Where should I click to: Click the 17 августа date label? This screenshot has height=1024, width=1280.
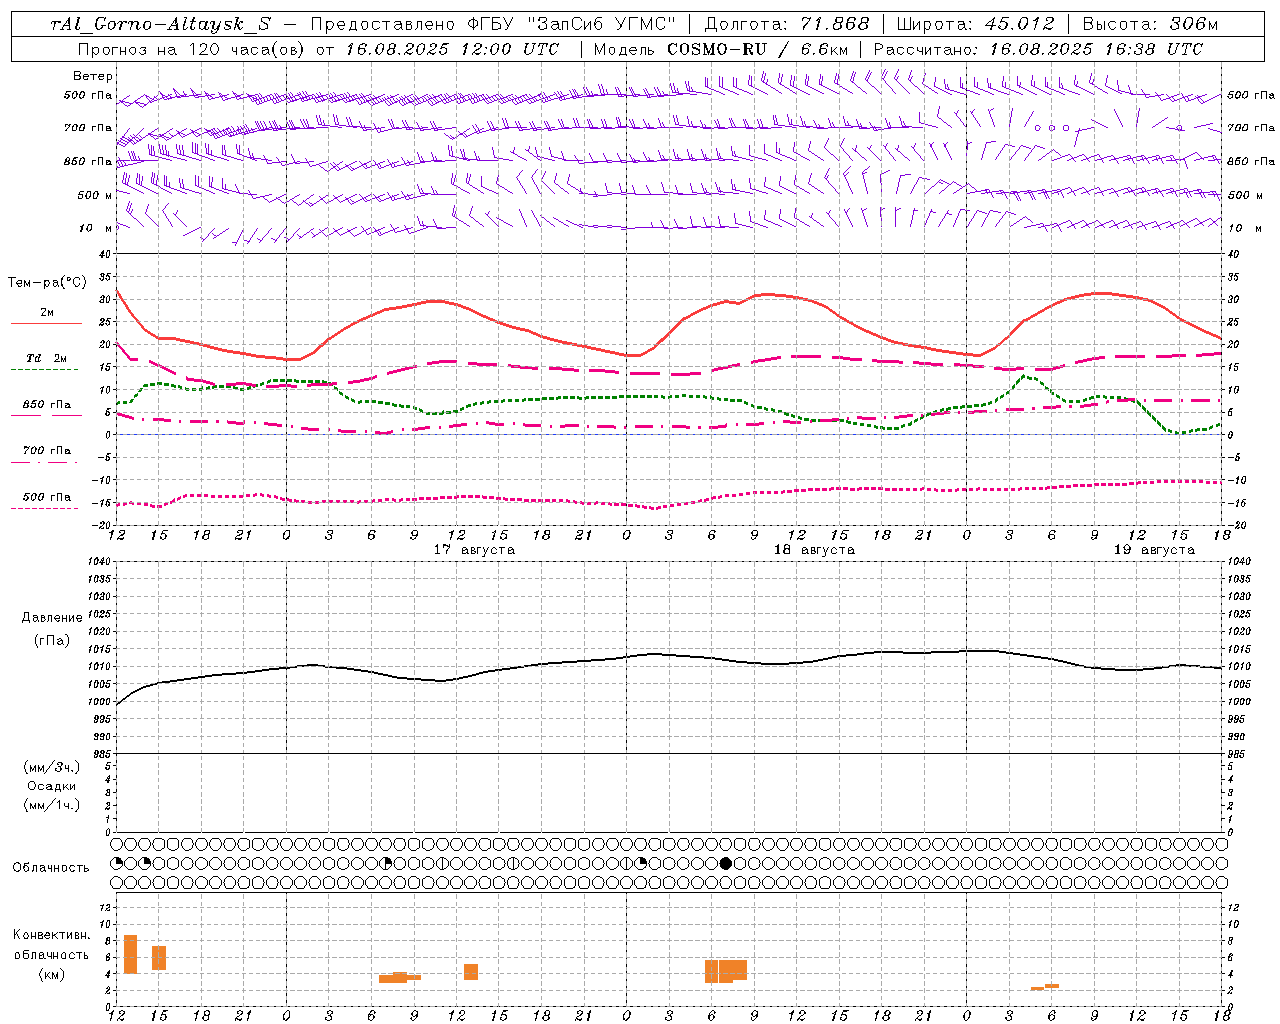pyautogui.click(x=474, y=550)
